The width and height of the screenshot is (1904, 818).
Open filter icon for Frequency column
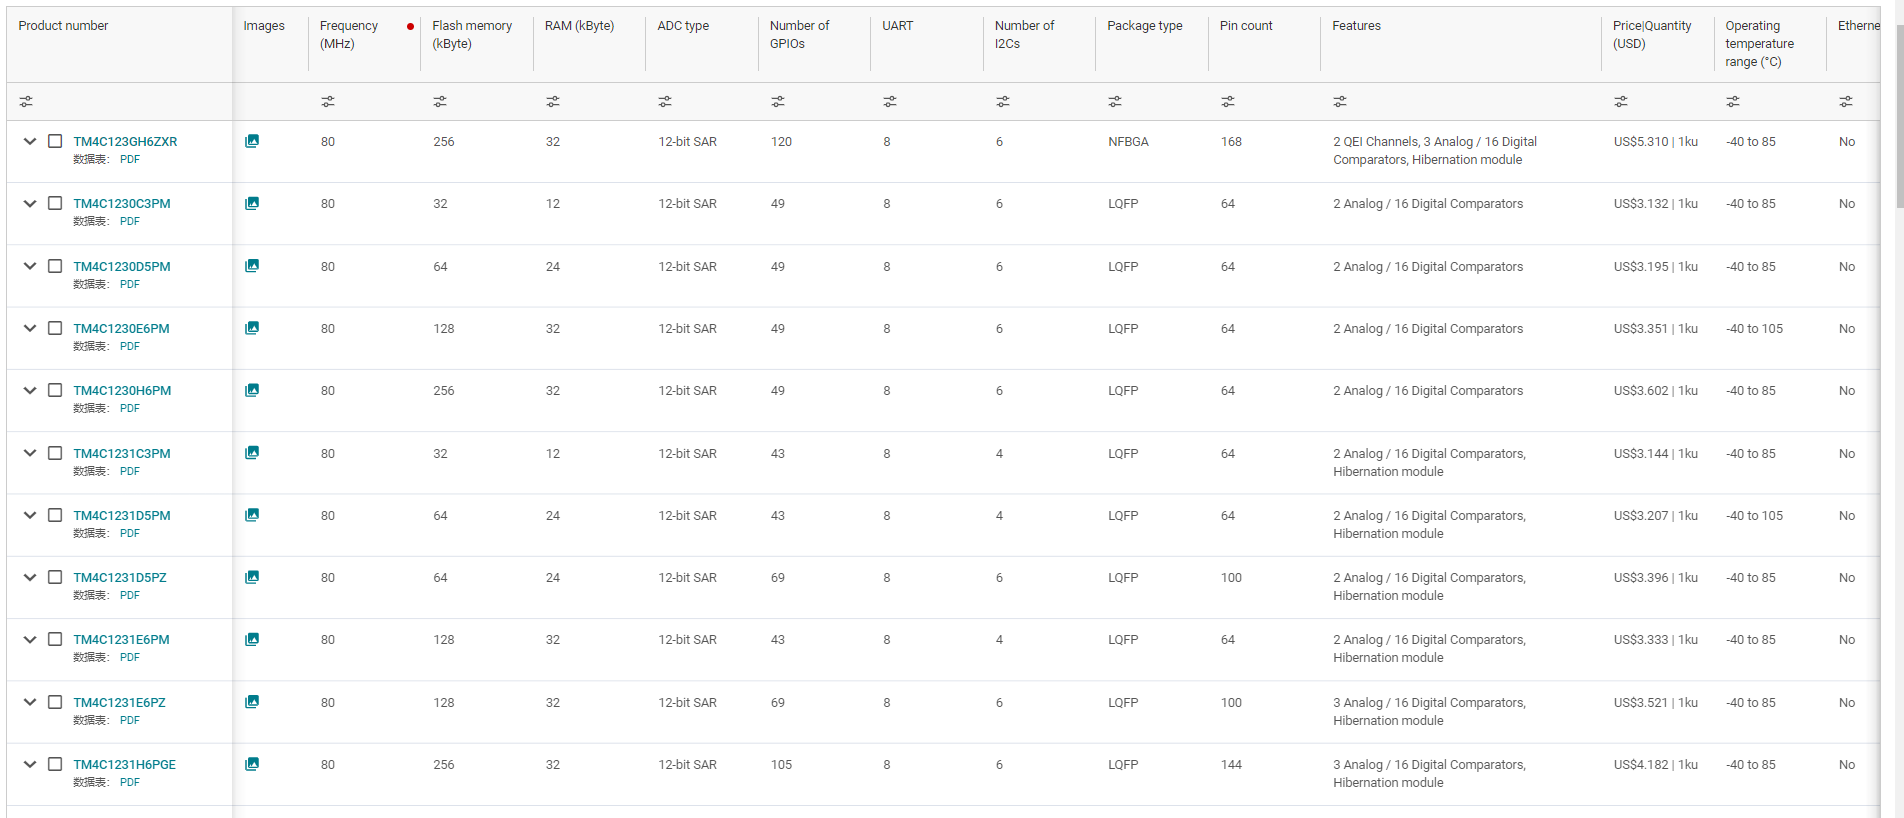(328, 102)
